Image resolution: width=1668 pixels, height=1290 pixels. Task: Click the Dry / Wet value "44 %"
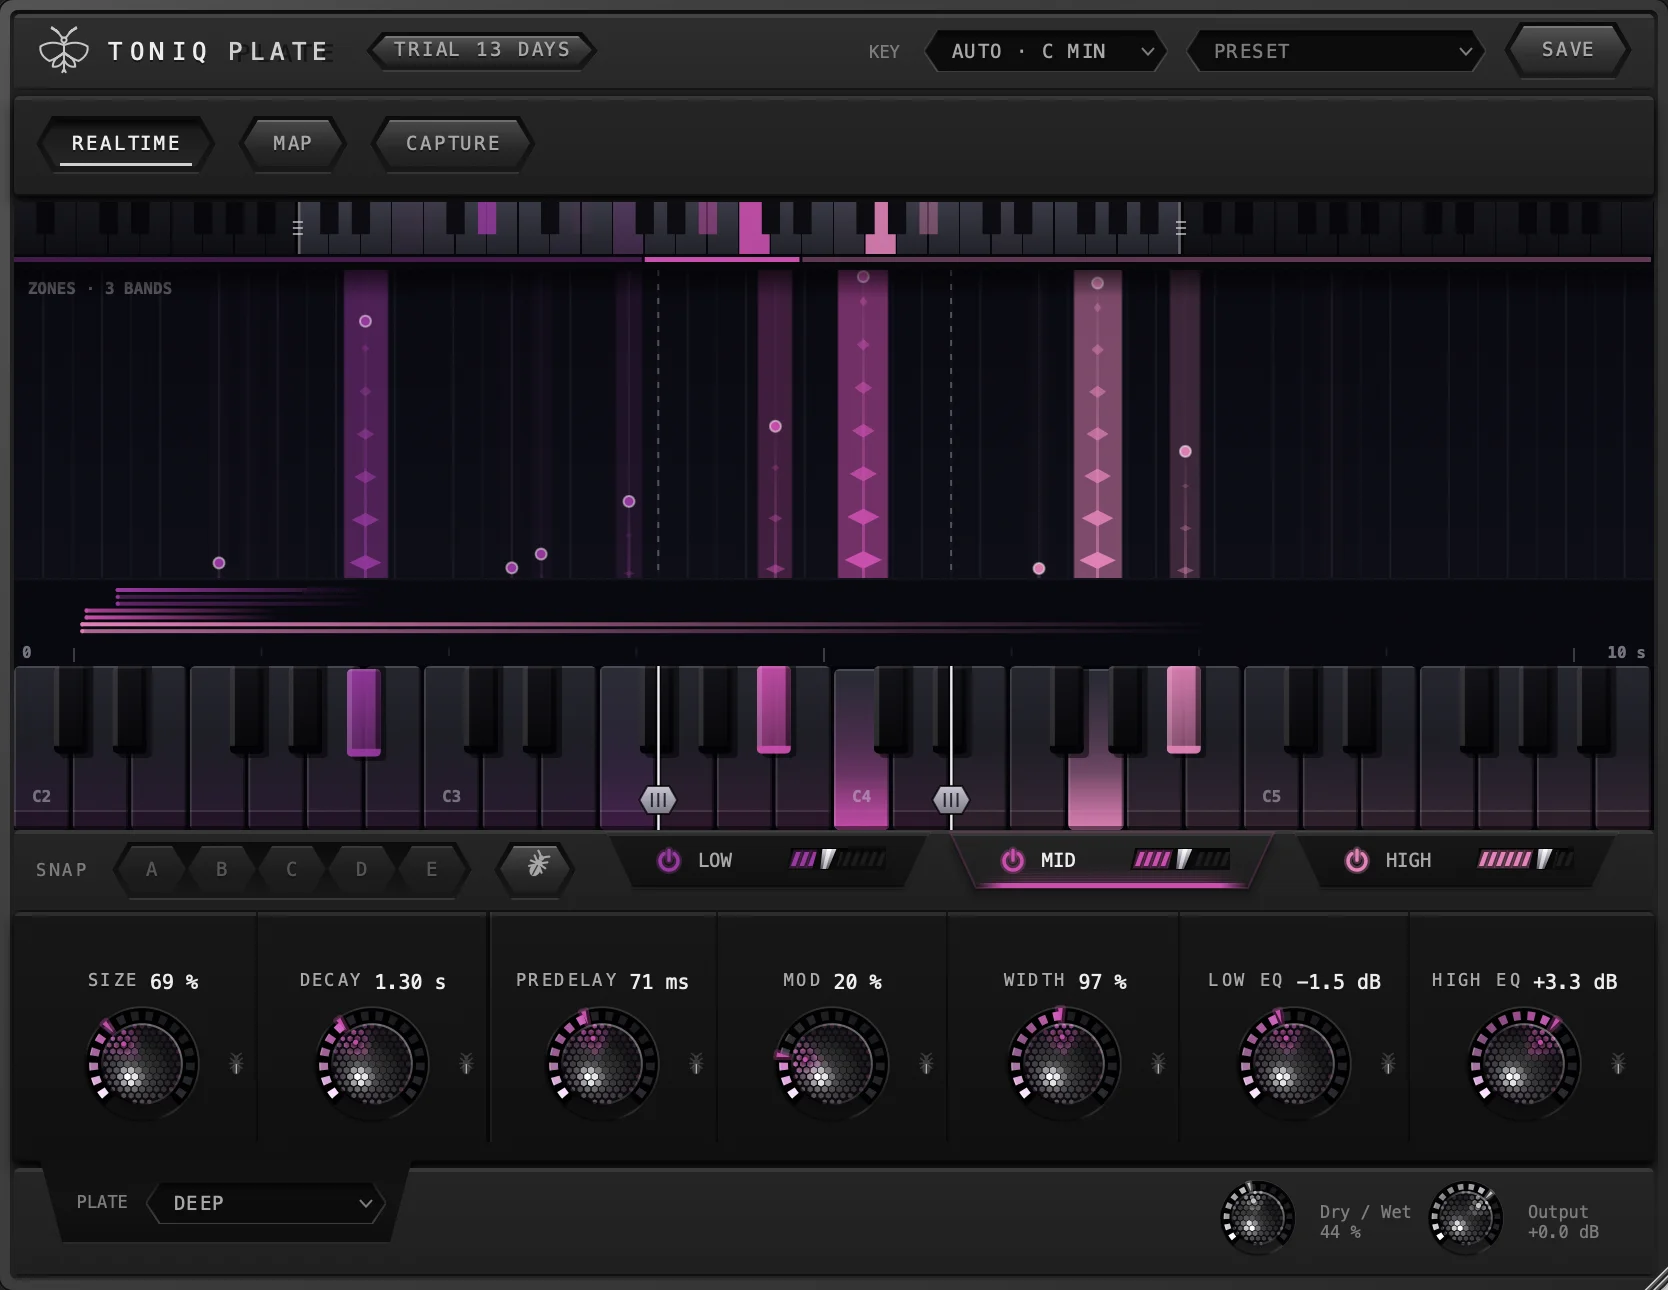click(1340, 1232)
